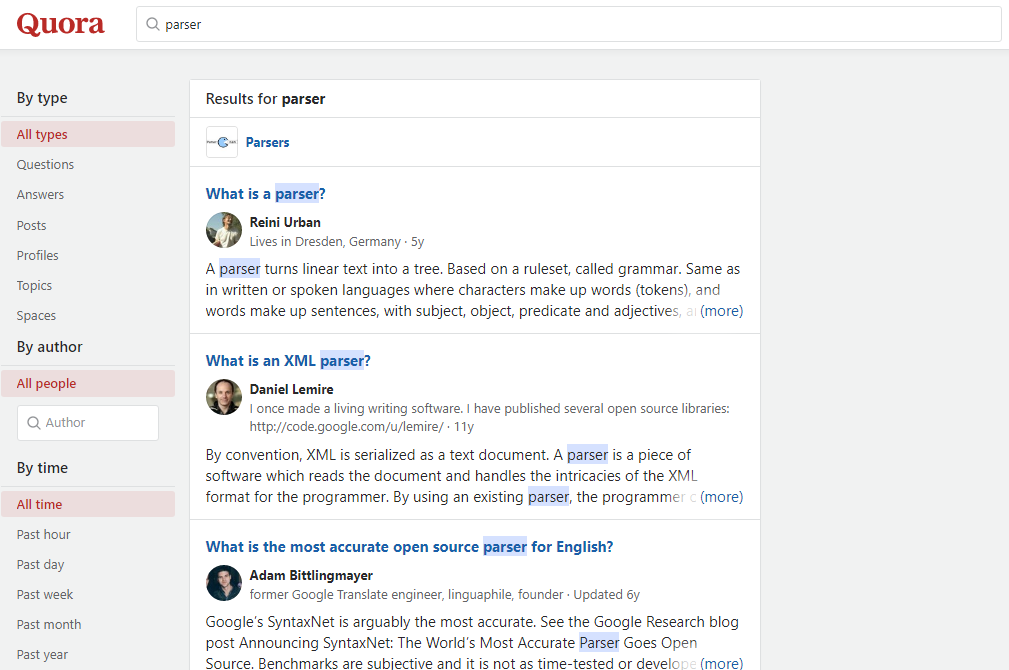Click Reini Urban's profile picture
This screenshot has width=1009, height=670.
pos(223,230)
